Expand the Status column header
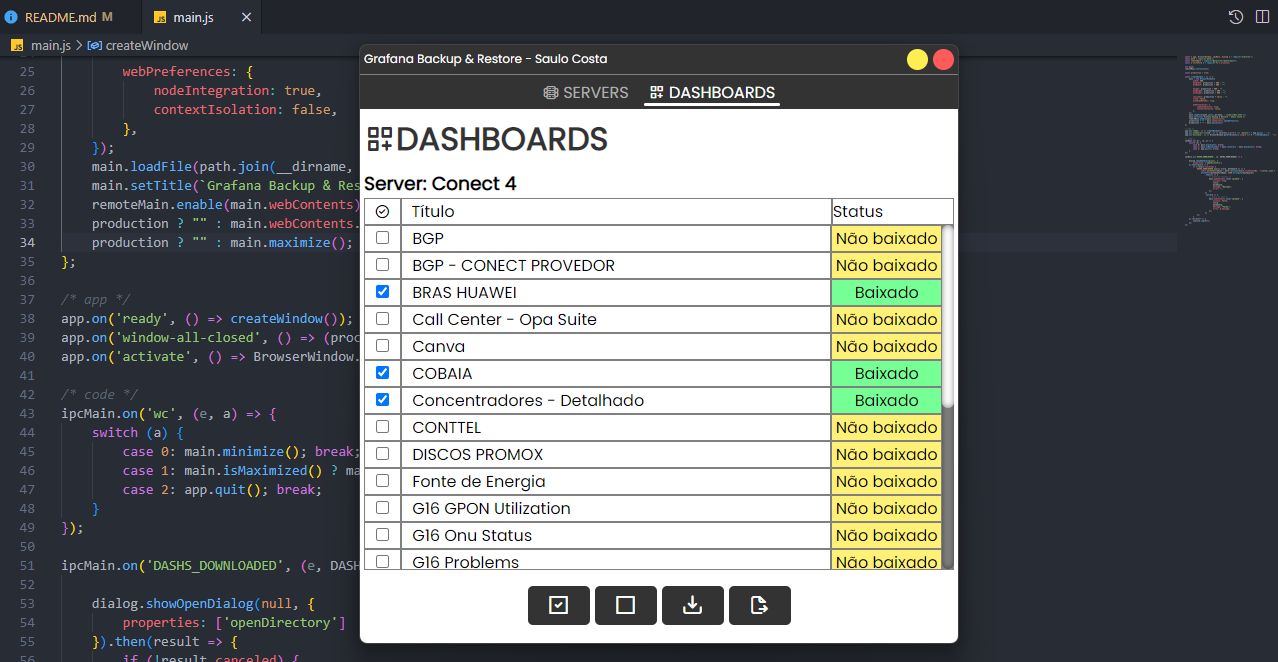Screen dimensions: 1278x662 pyautogui.click(x=891, y=211)
